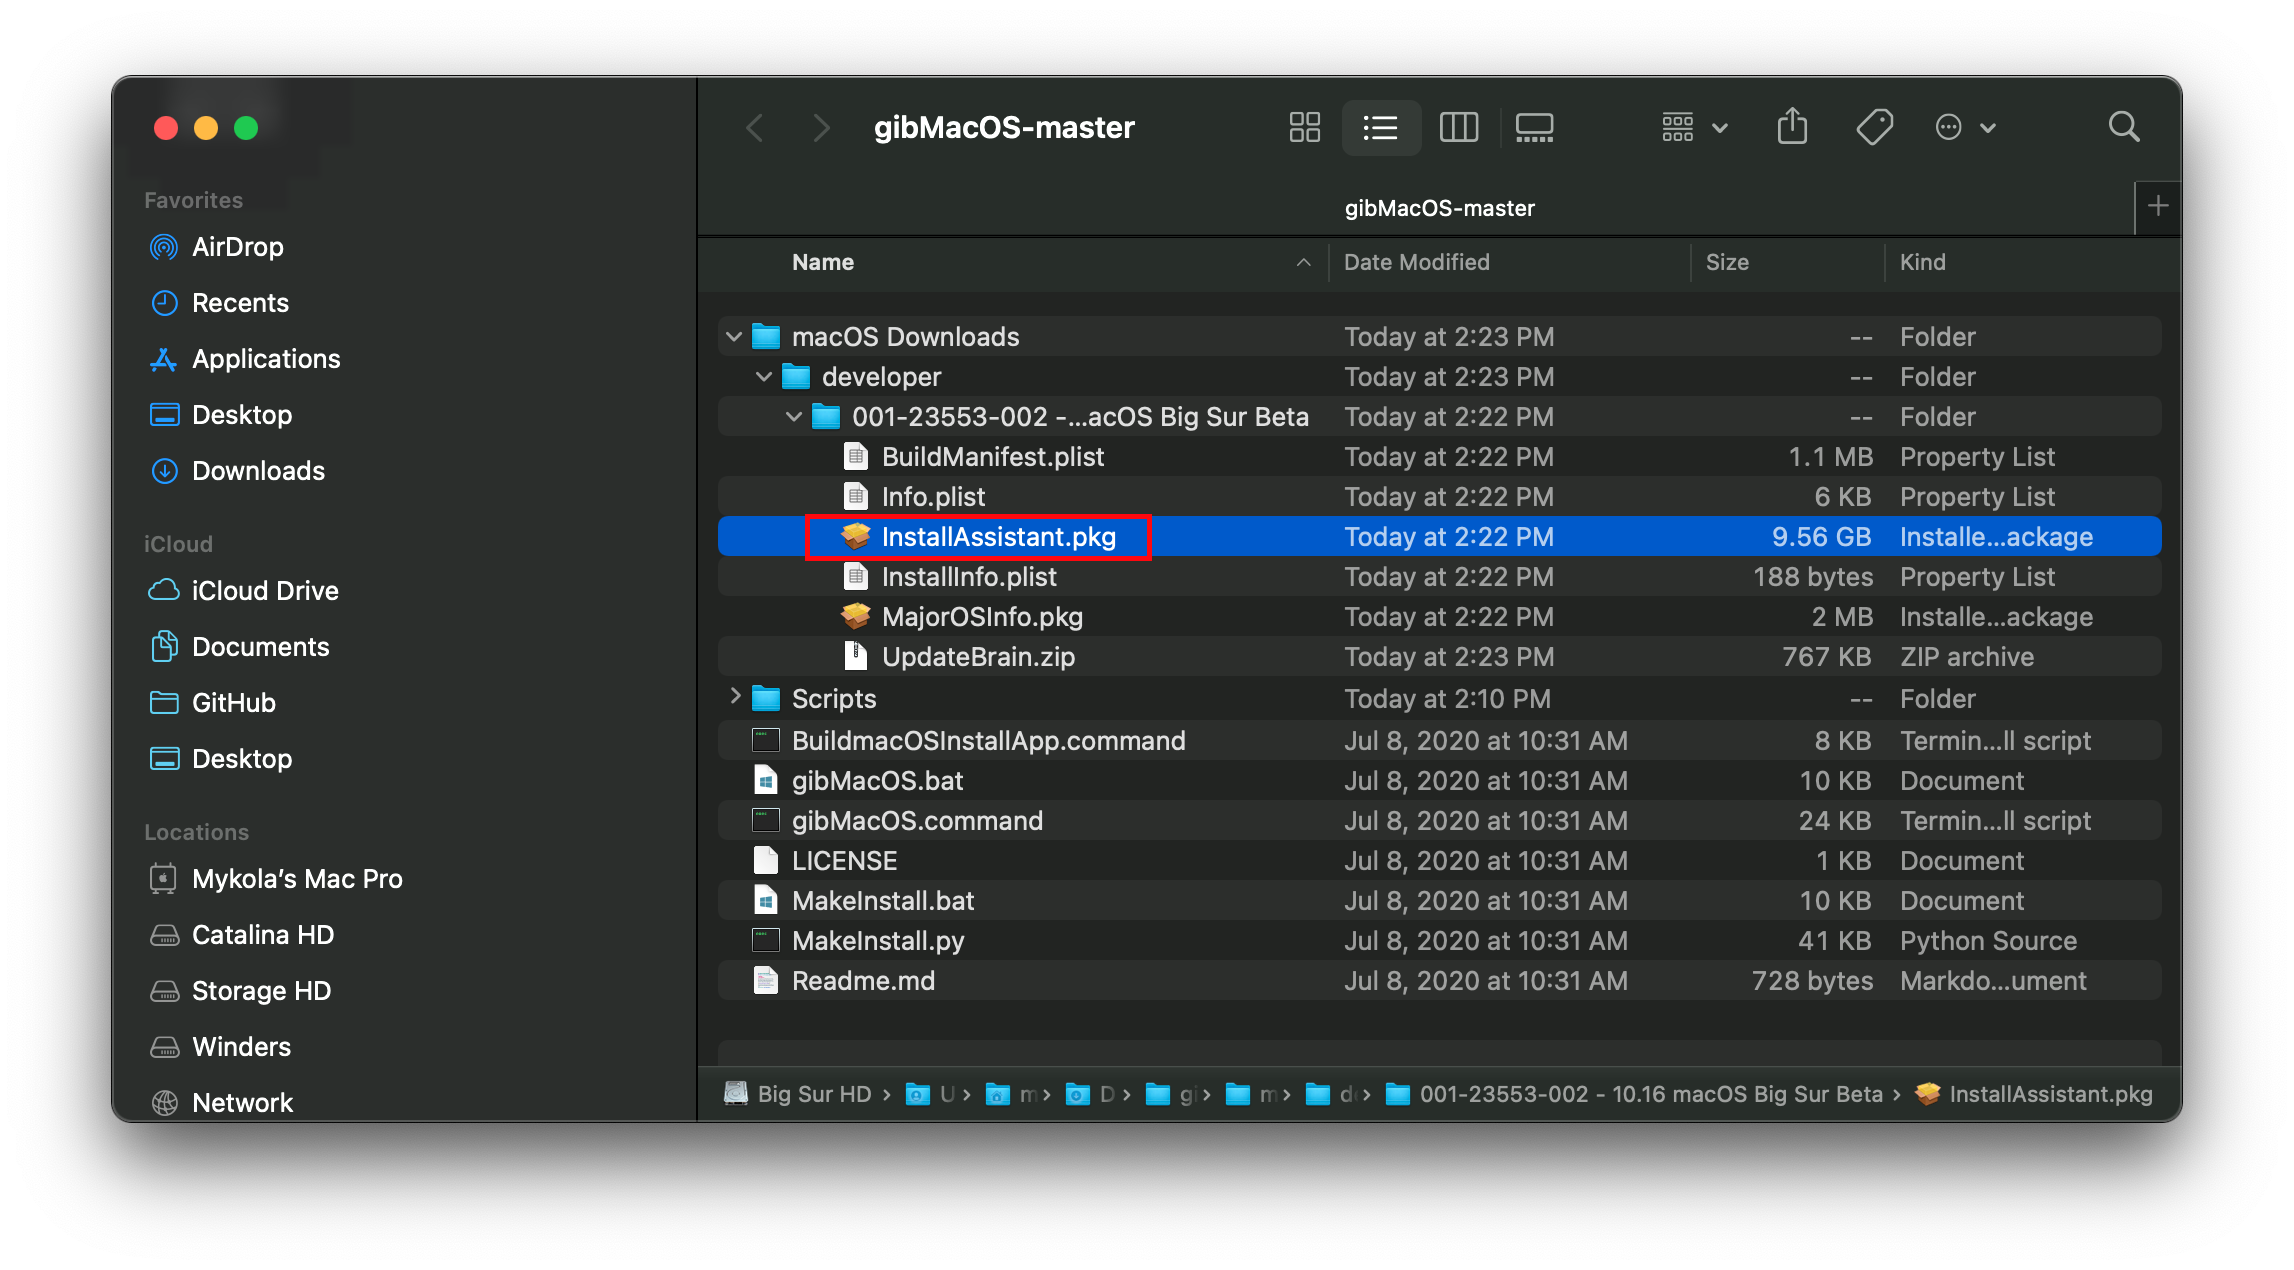Screen dimensions: 2294x1270
Task: Collapse the 001-23553-002 Big Sur Beta folder
Action: coord(794,417)
